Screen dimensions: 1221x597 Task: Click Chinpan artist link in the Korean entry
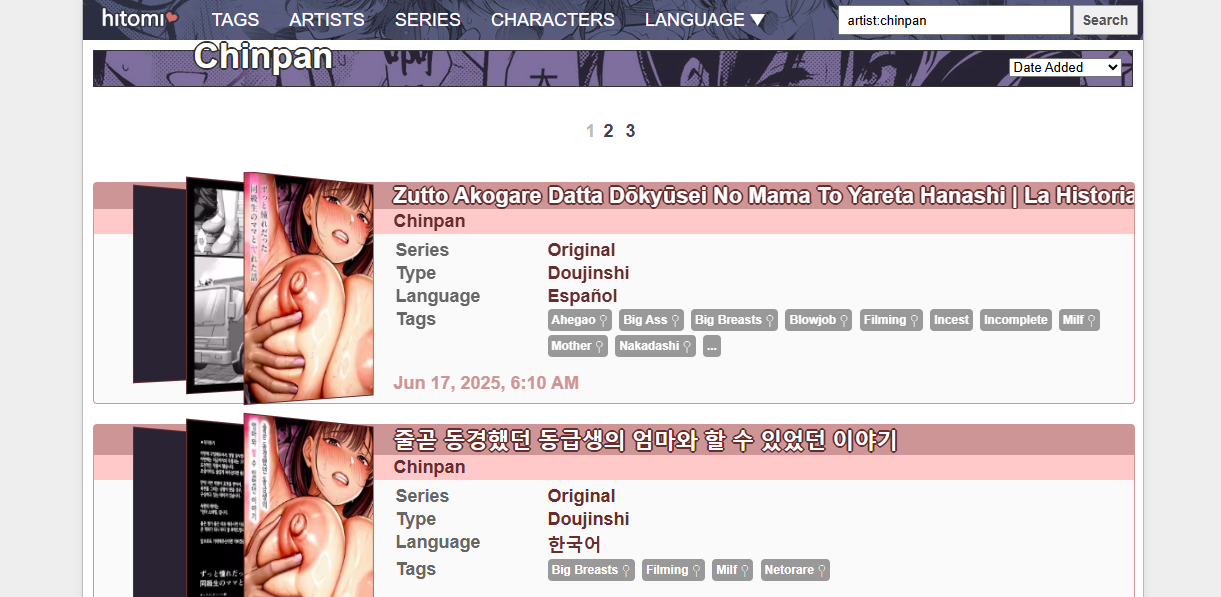coord(429,467)
